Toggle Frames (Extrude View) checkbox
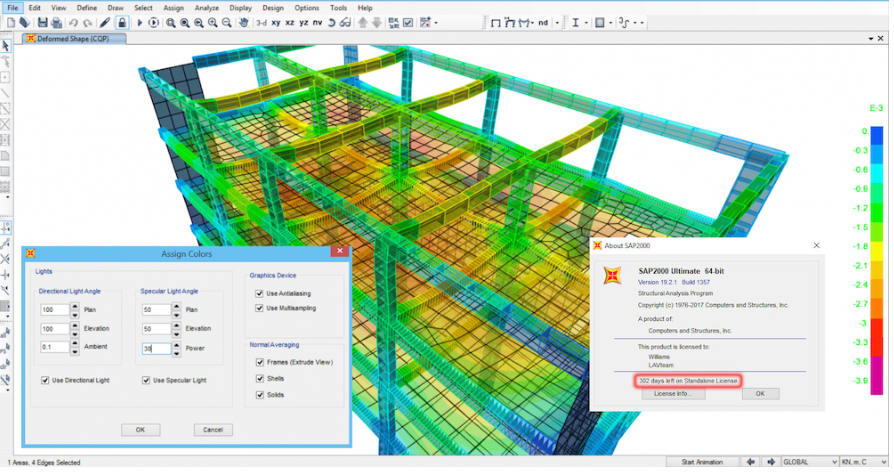This screenshot has width=894, height=472. 260,362
